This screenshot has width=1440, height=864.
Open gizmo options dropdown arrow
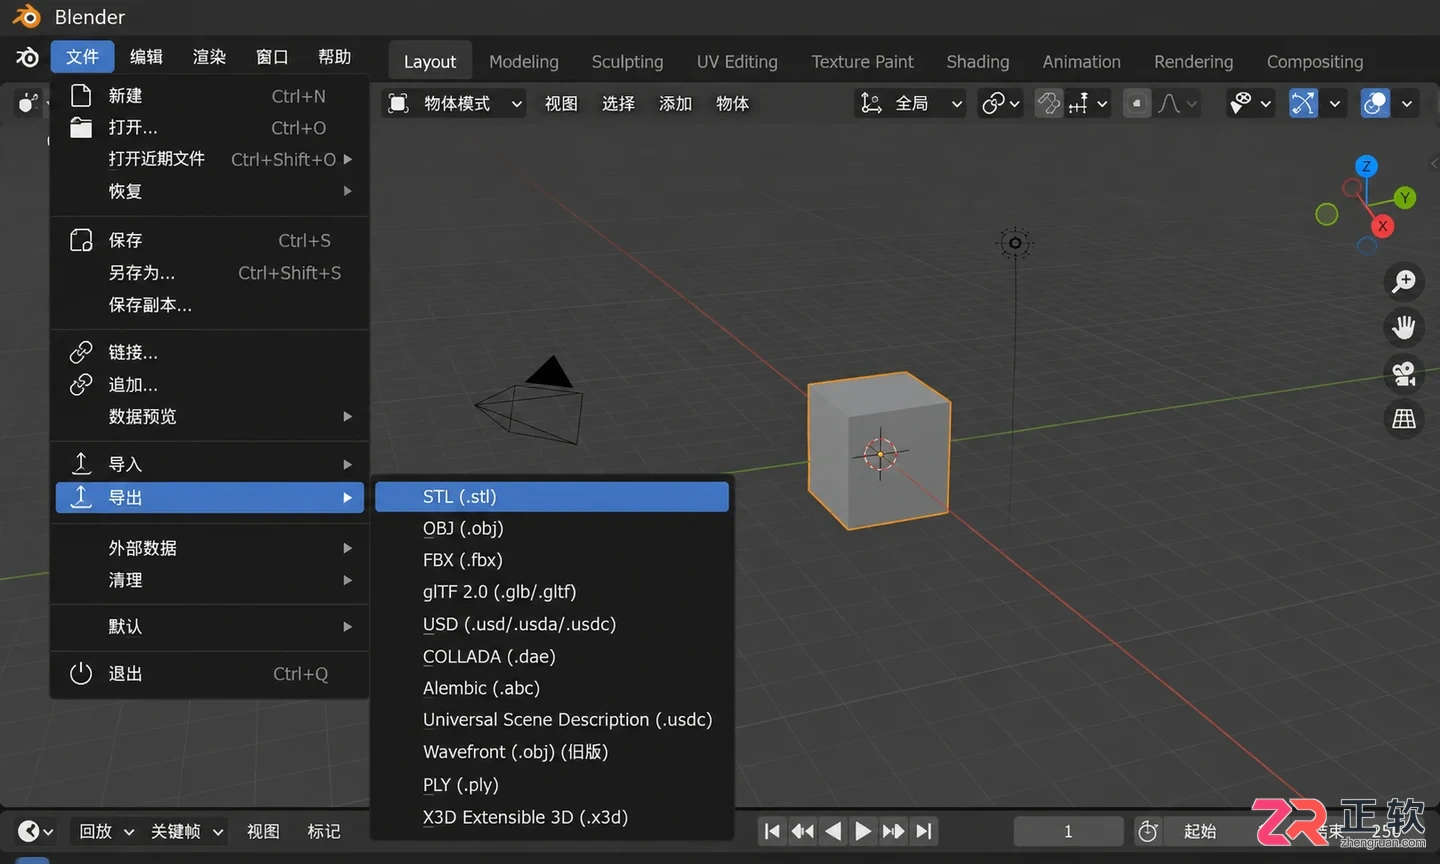tap(1334, 103)
